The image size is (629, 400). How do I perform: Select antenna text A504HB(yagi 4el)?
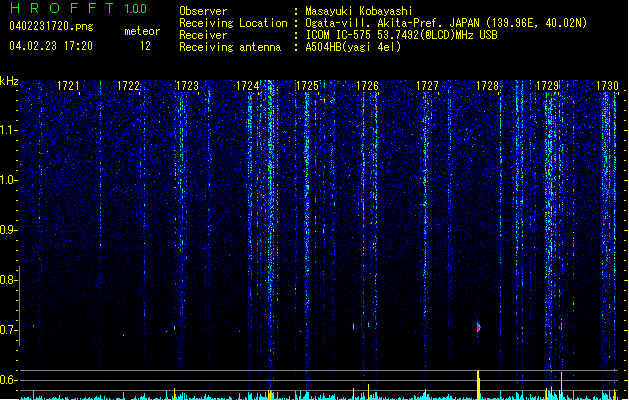pos(353,47)
